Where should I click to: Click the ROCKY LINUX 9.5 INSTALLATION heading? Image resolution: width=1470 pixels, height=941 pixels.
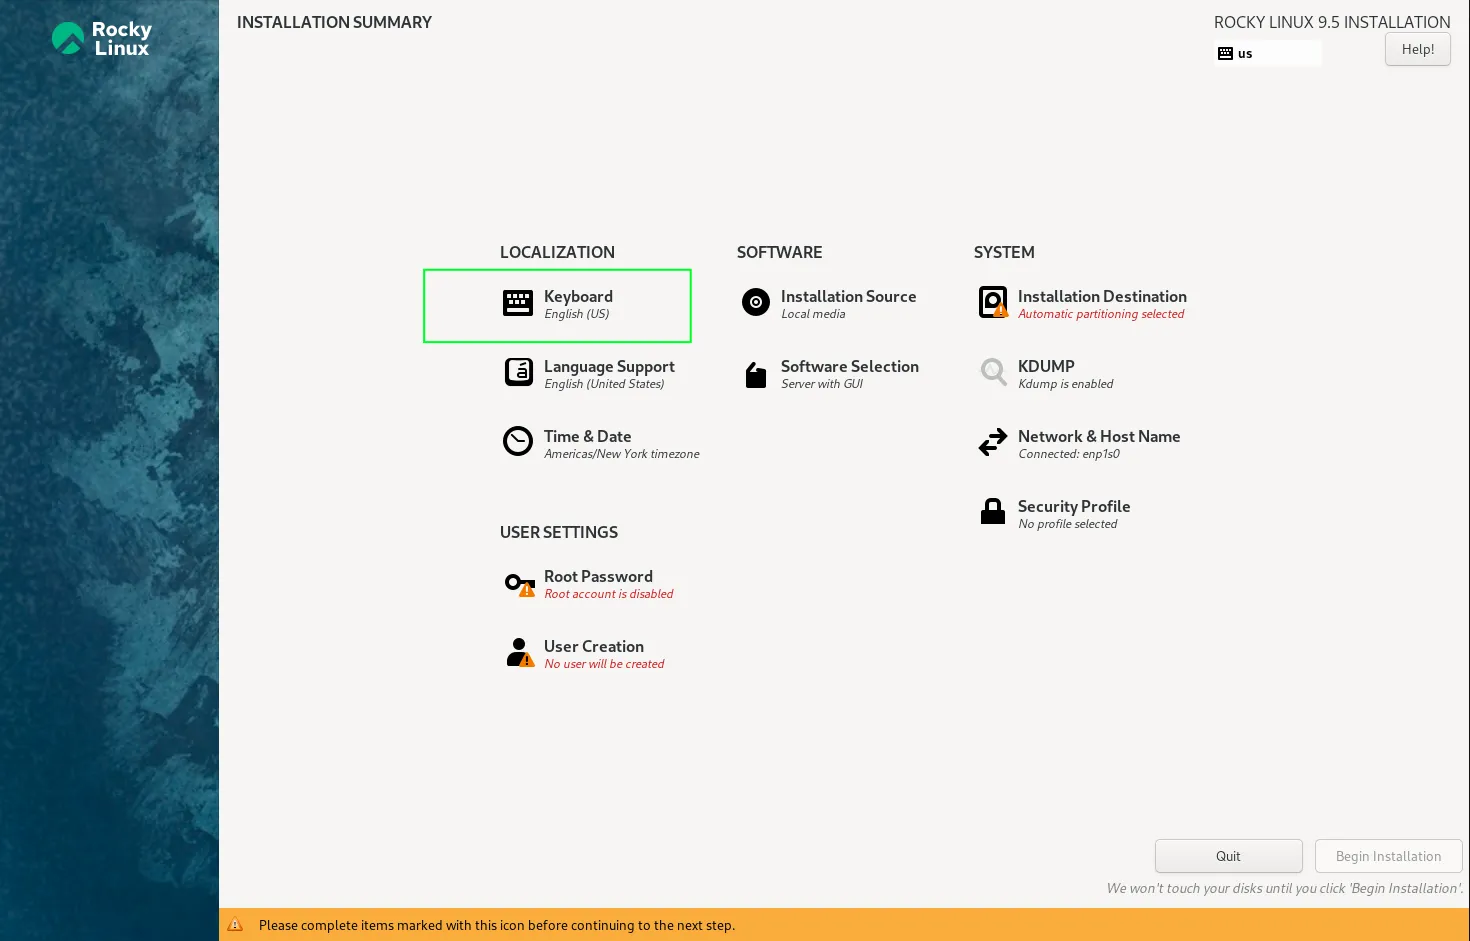[1332, 22]
